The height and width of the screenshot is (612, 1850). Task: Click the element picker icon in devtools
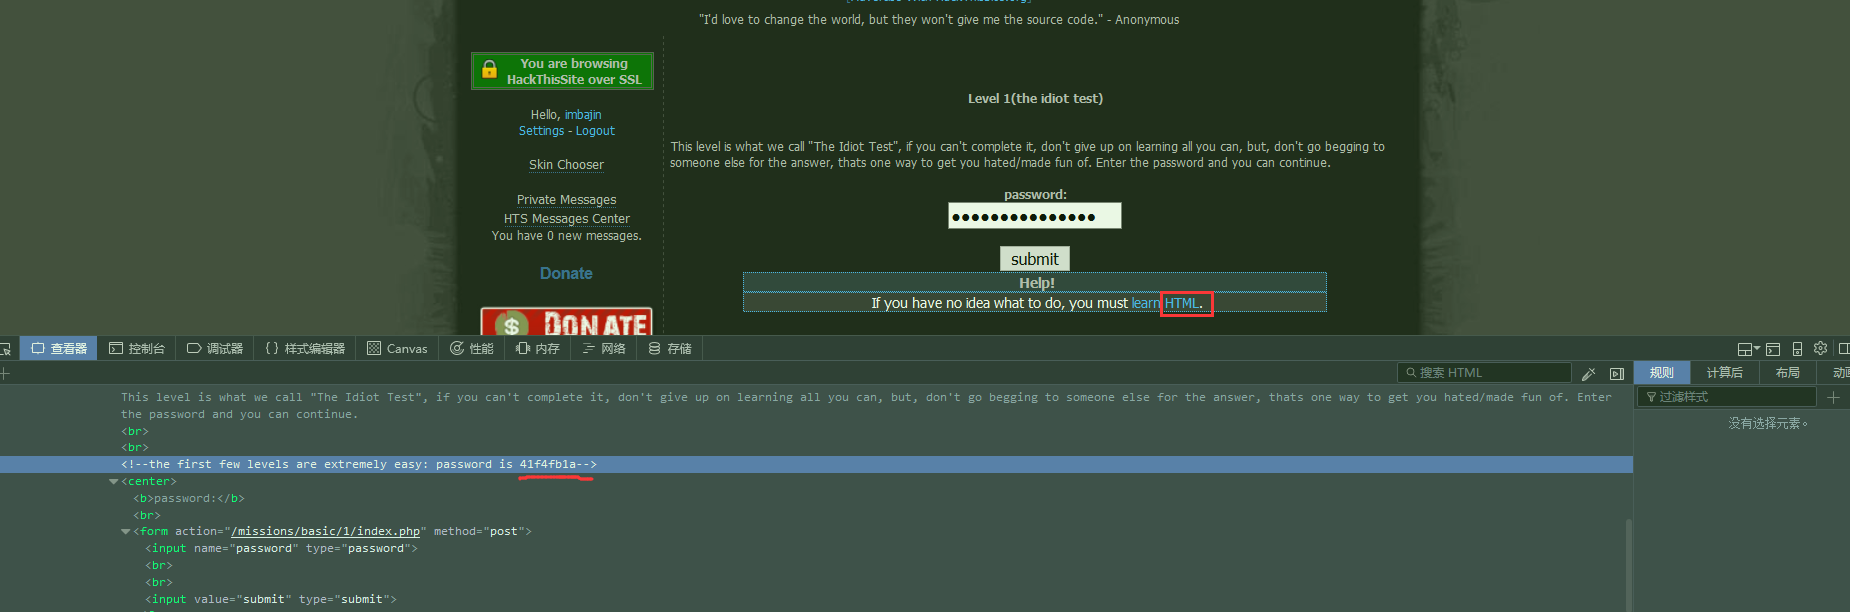click(5, 349)
